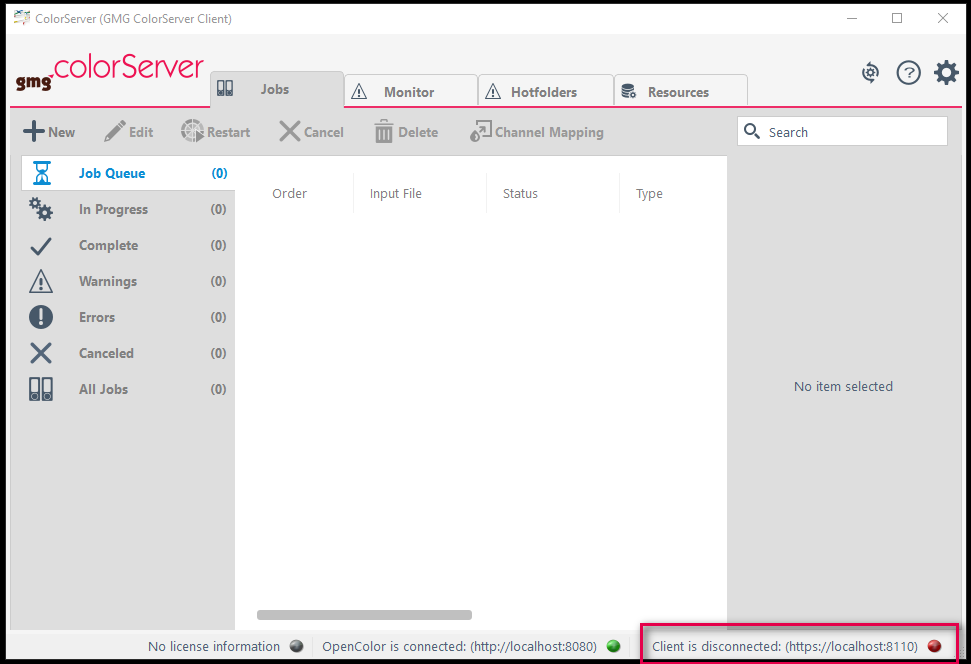Maximize the ColorServer window
Image resolution: width=971 pixels, height=664 pixels.
tap(897, 18)
